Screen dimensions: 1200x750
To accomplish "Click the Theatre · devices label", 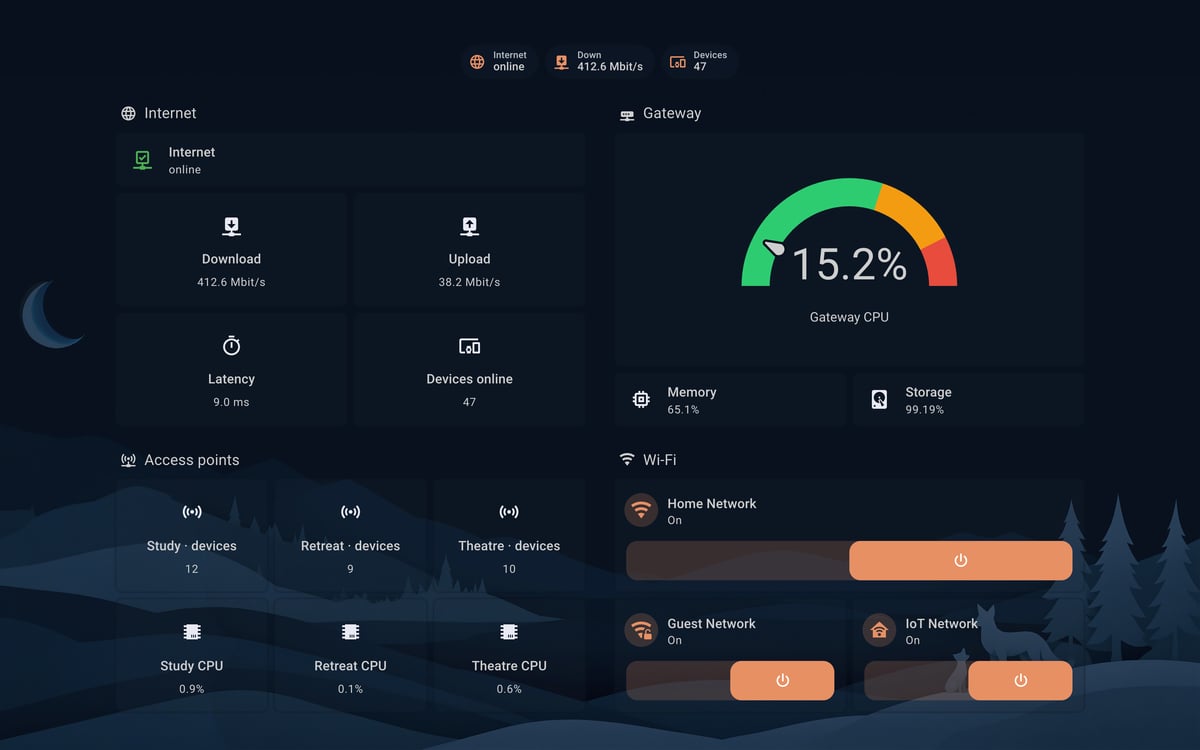I will [509, 546].
